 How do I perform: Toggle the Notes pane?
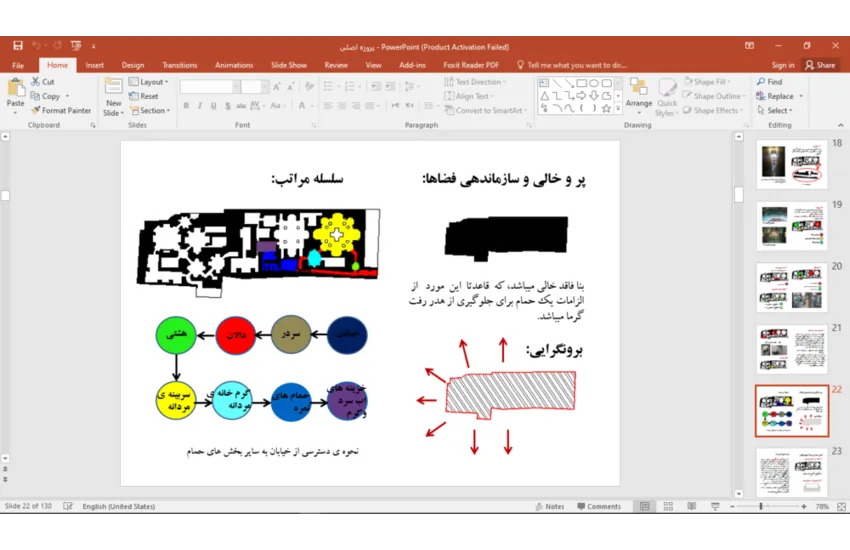pos(549,507)
